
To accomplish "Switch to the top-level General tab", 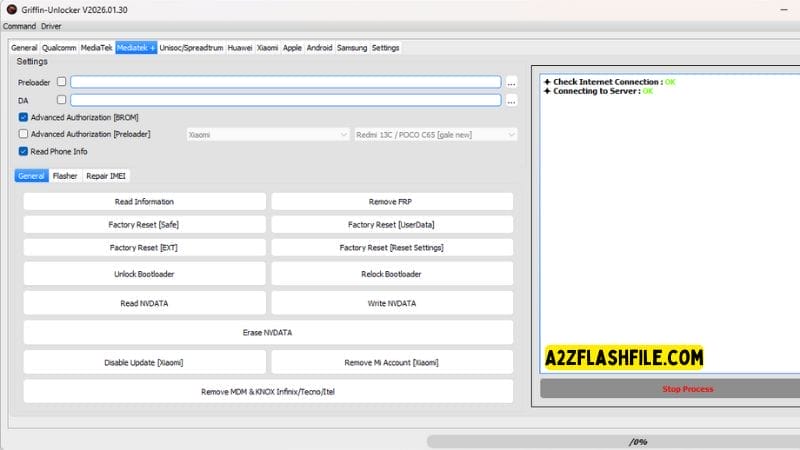I will [x=24, y=47].
